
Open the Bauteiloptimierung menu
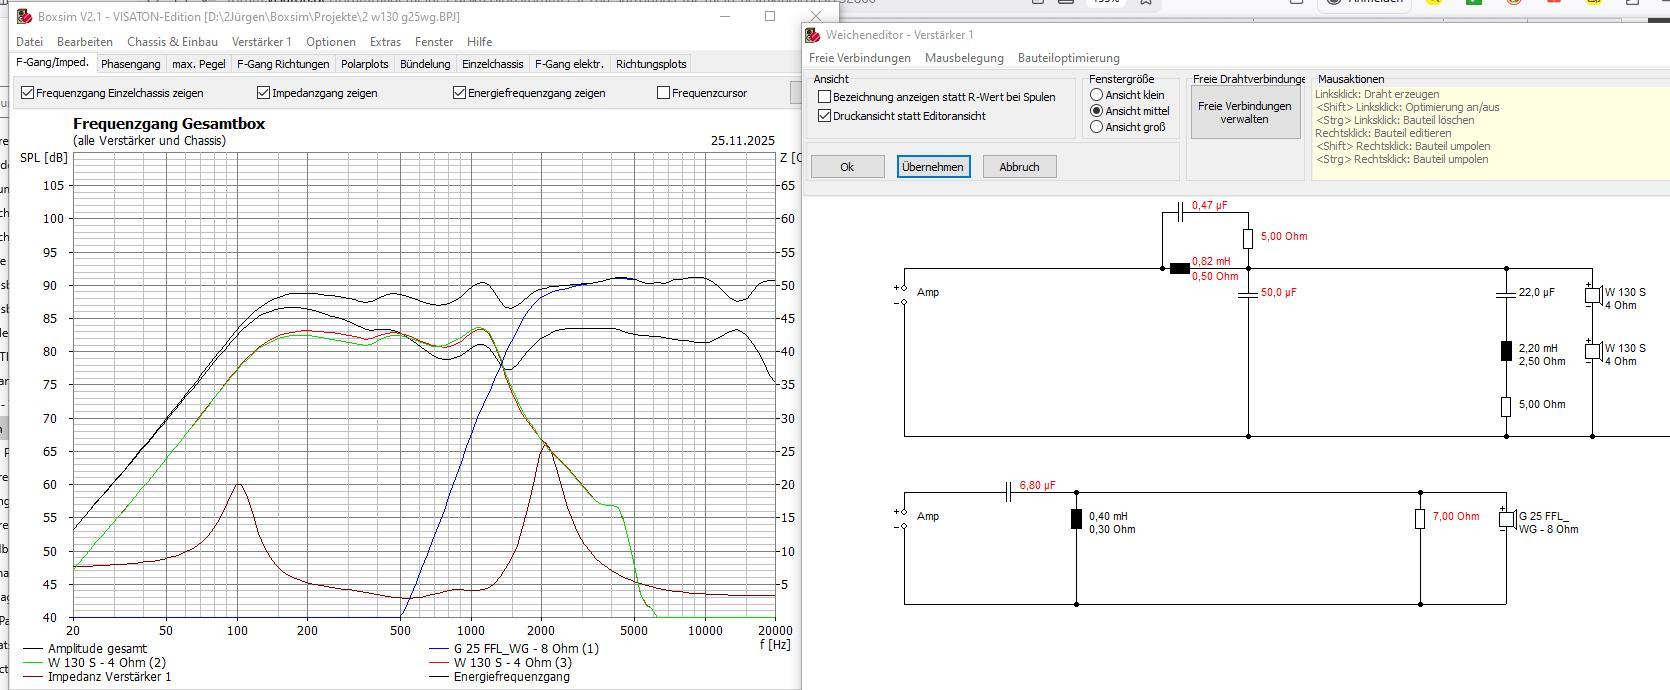(x=1069, y=58)
